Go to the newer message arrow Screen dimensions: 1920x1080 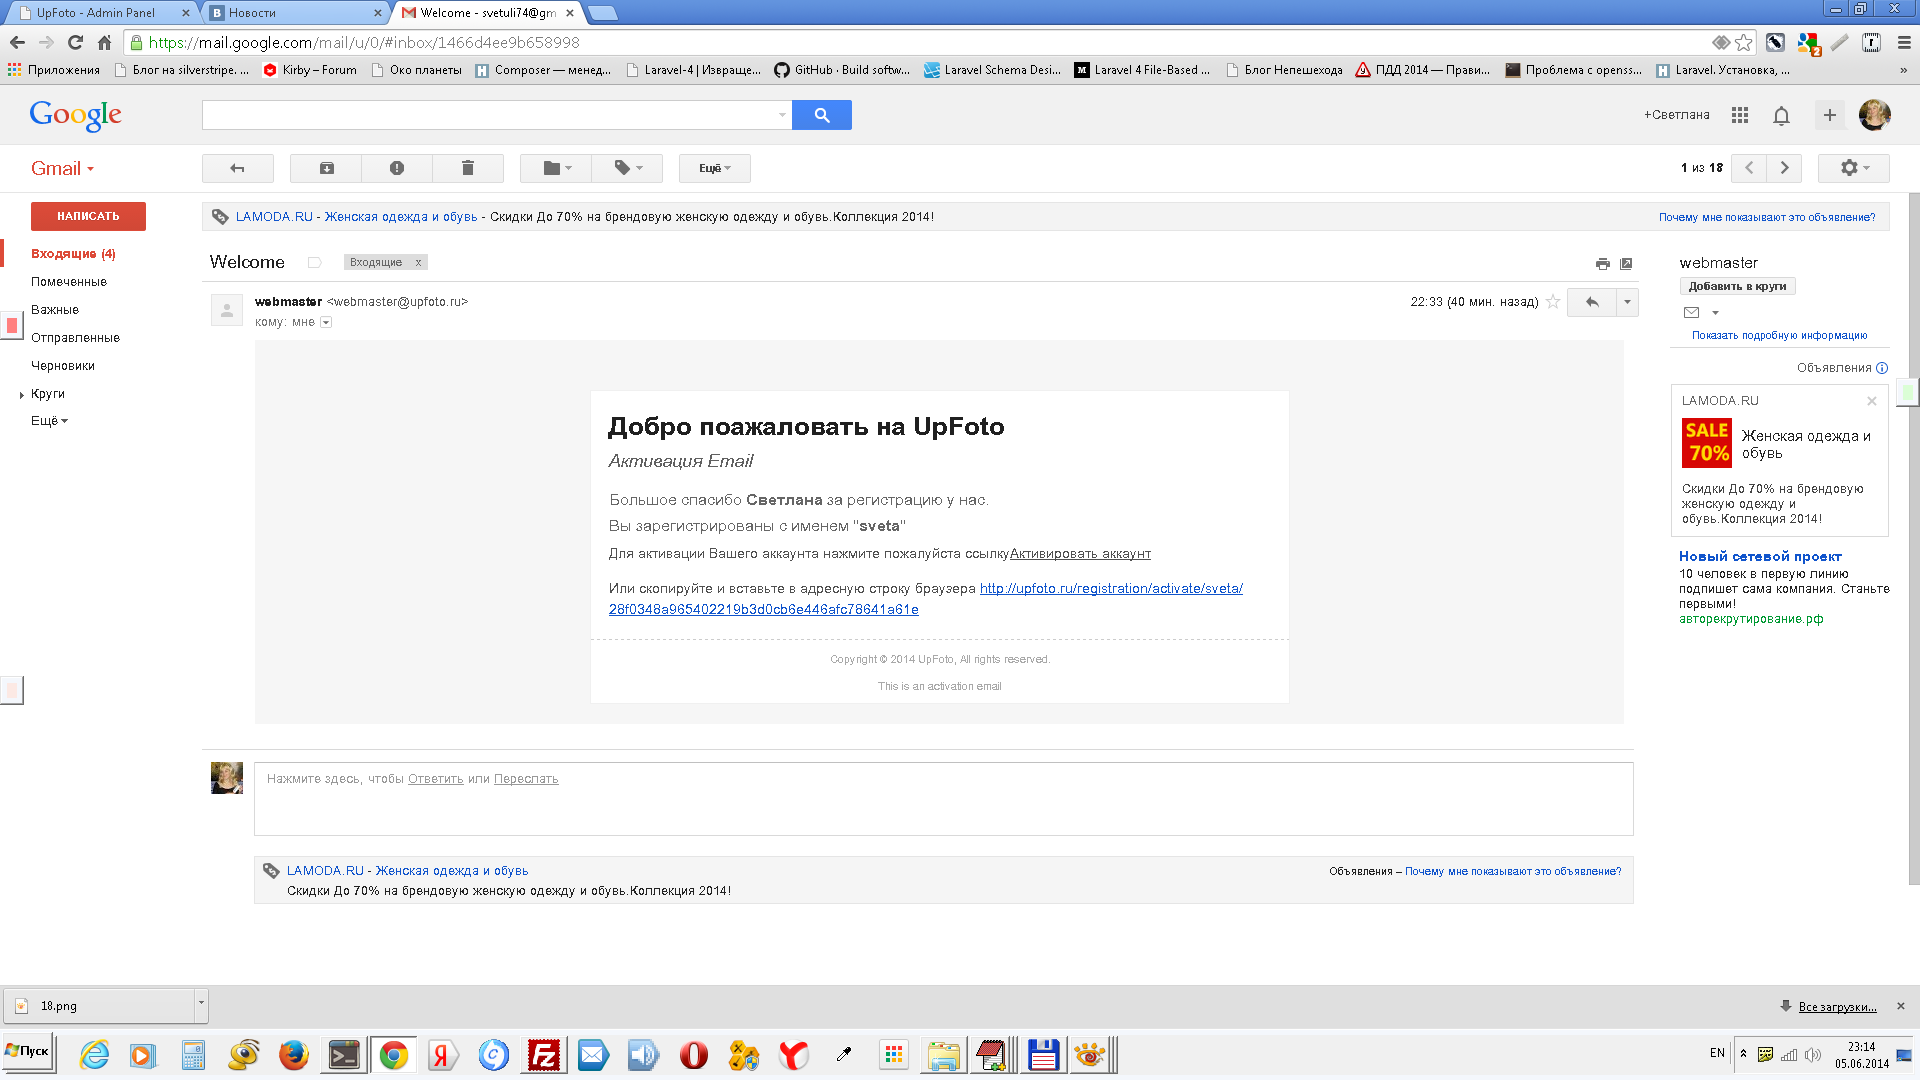tap(1749, 168)
